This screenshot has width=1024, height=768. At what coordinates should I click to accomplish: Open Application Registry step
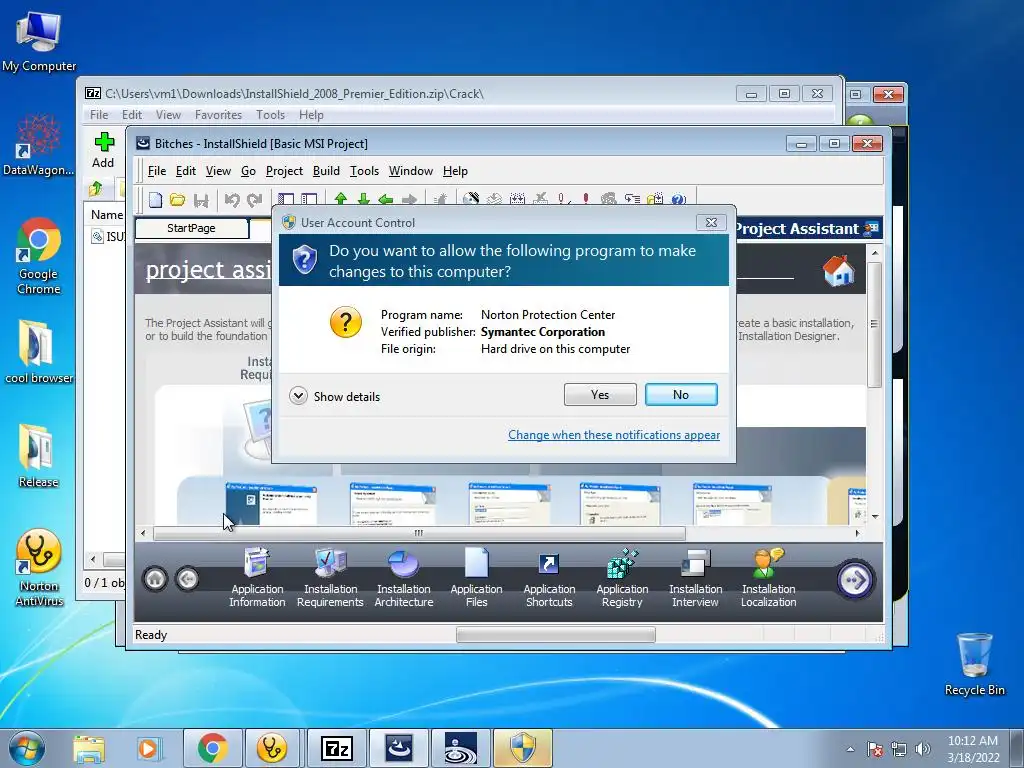click(622, 578)
